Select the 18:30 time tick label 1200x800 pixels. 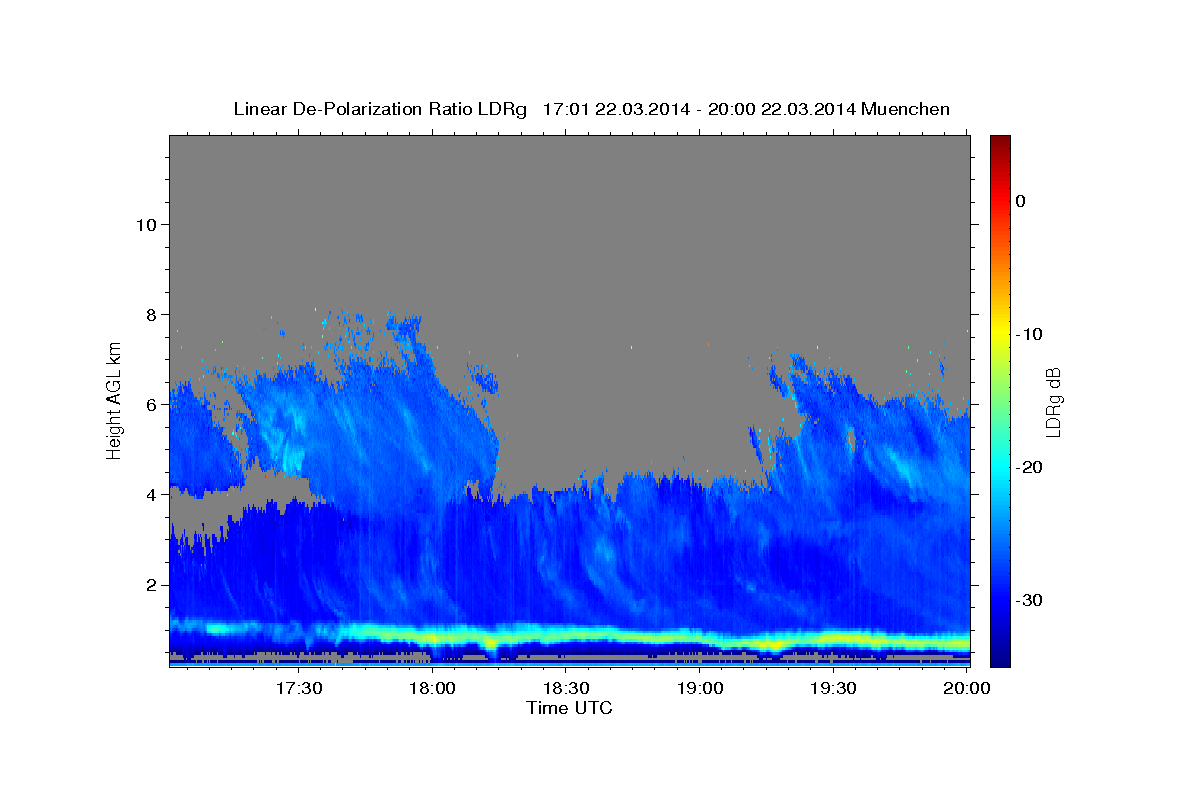565,689
